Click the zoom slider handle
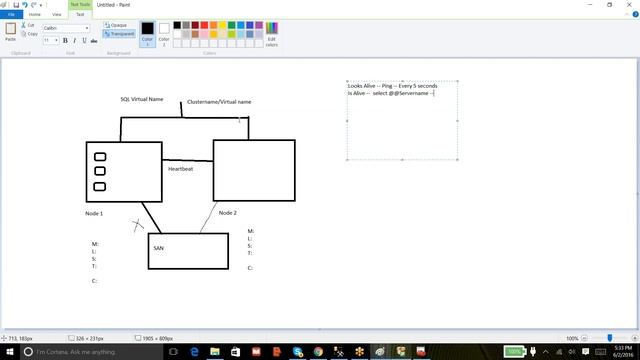 (610, 338)
